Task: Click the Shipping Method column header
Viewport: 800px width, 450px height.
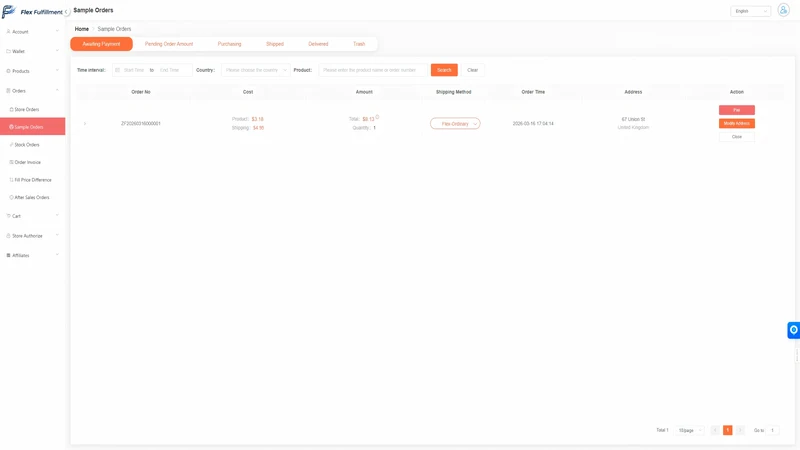Action: tap(454, 92)
